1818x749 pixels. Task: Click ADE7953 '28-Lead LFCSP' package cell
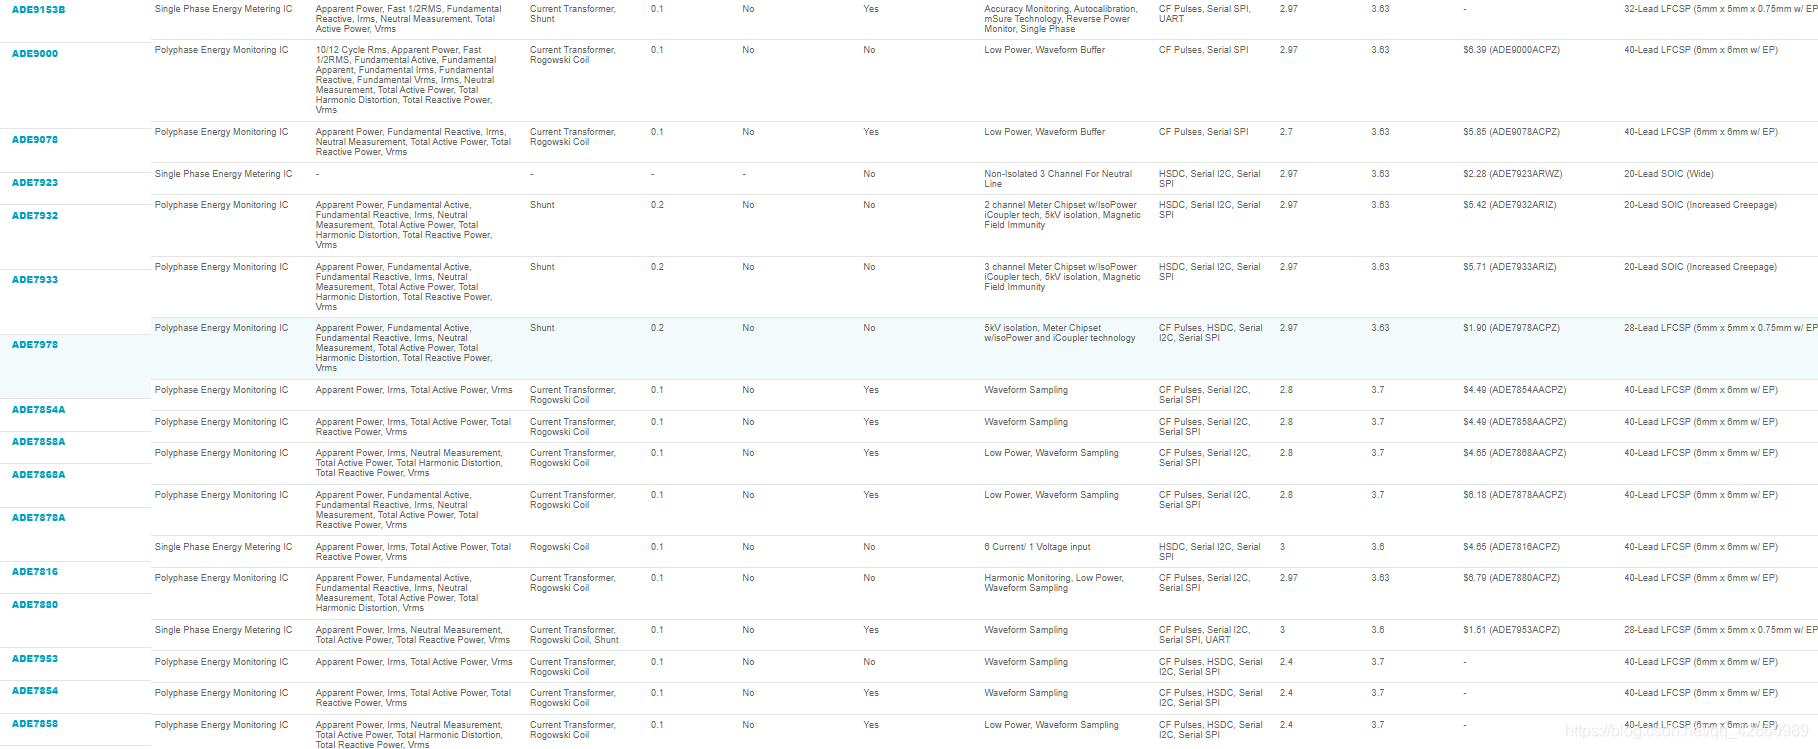coord(1720,630)
